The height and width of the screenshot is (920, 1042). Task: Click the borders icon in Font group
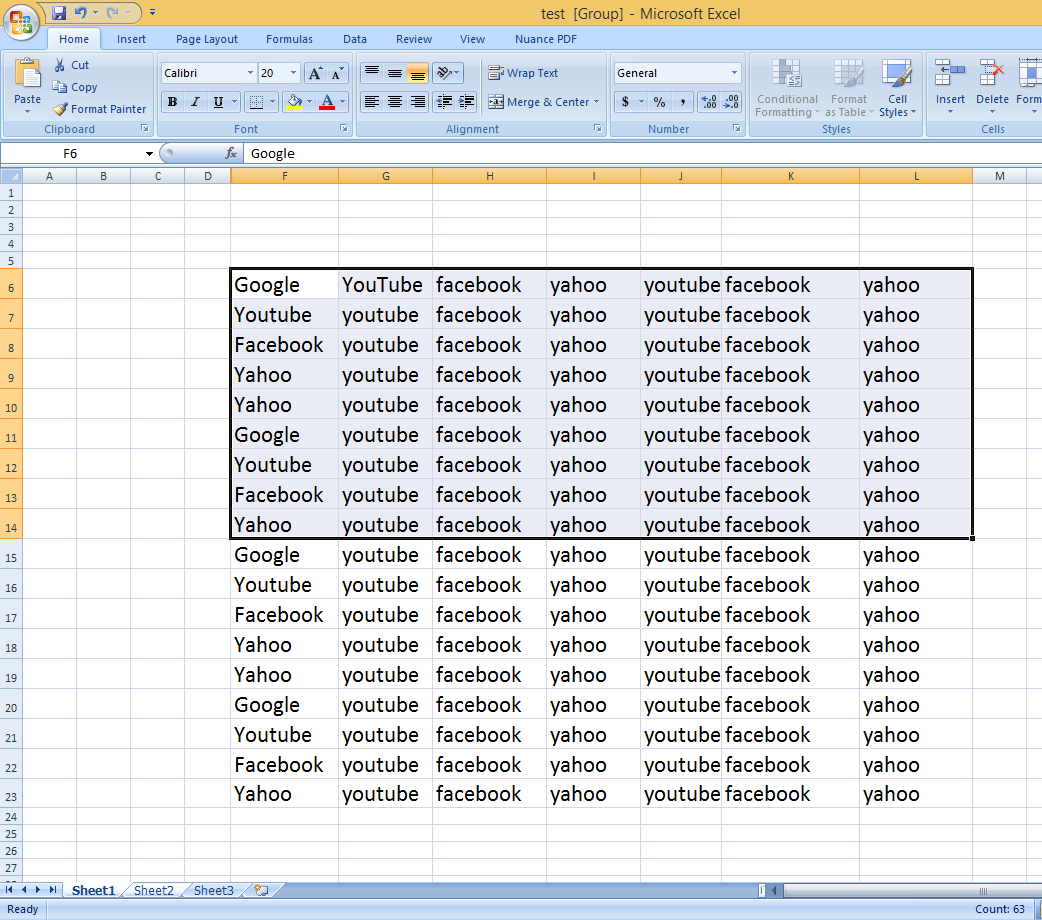tap(256, 102)
